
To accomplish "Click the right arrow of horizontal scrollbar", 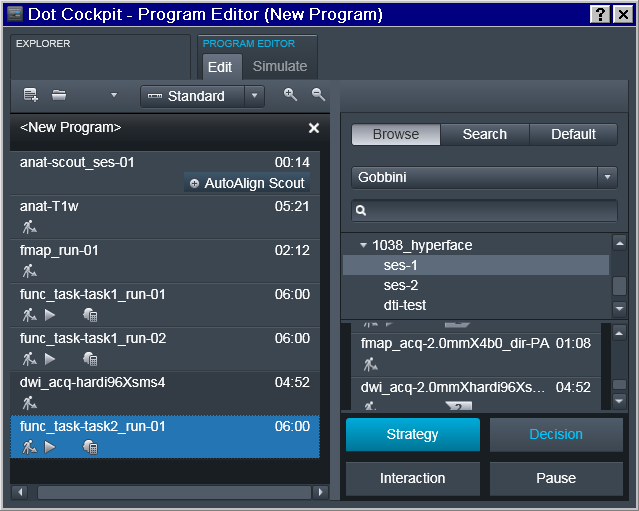I will [320, 492].
